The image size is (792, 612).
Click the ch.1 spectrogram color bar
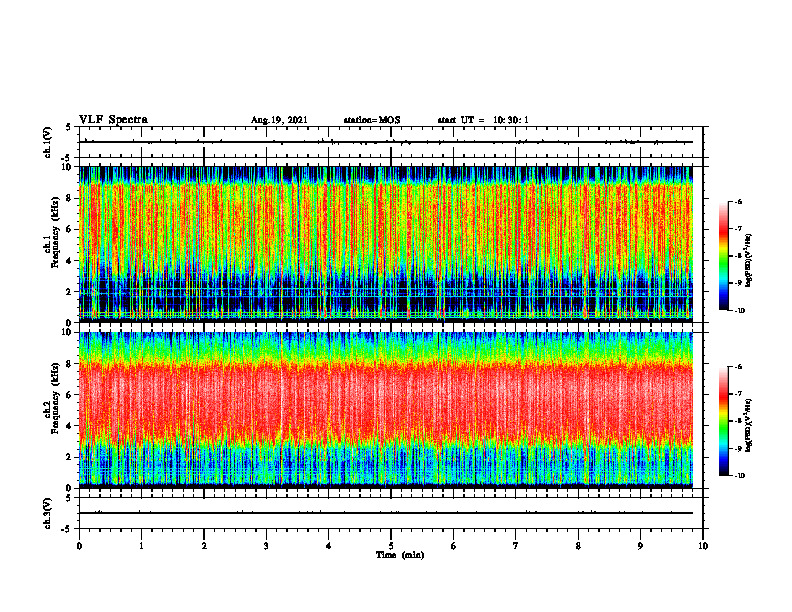(x=723, y=256)
